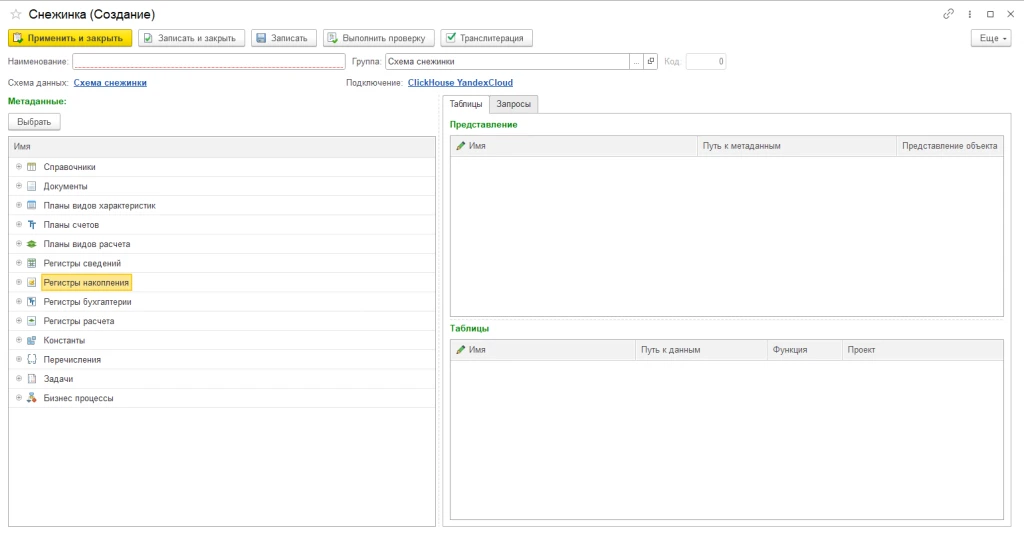Click the Регистры сведений icon
Screen dimensions: 1024x534
(x=31, y=263)
